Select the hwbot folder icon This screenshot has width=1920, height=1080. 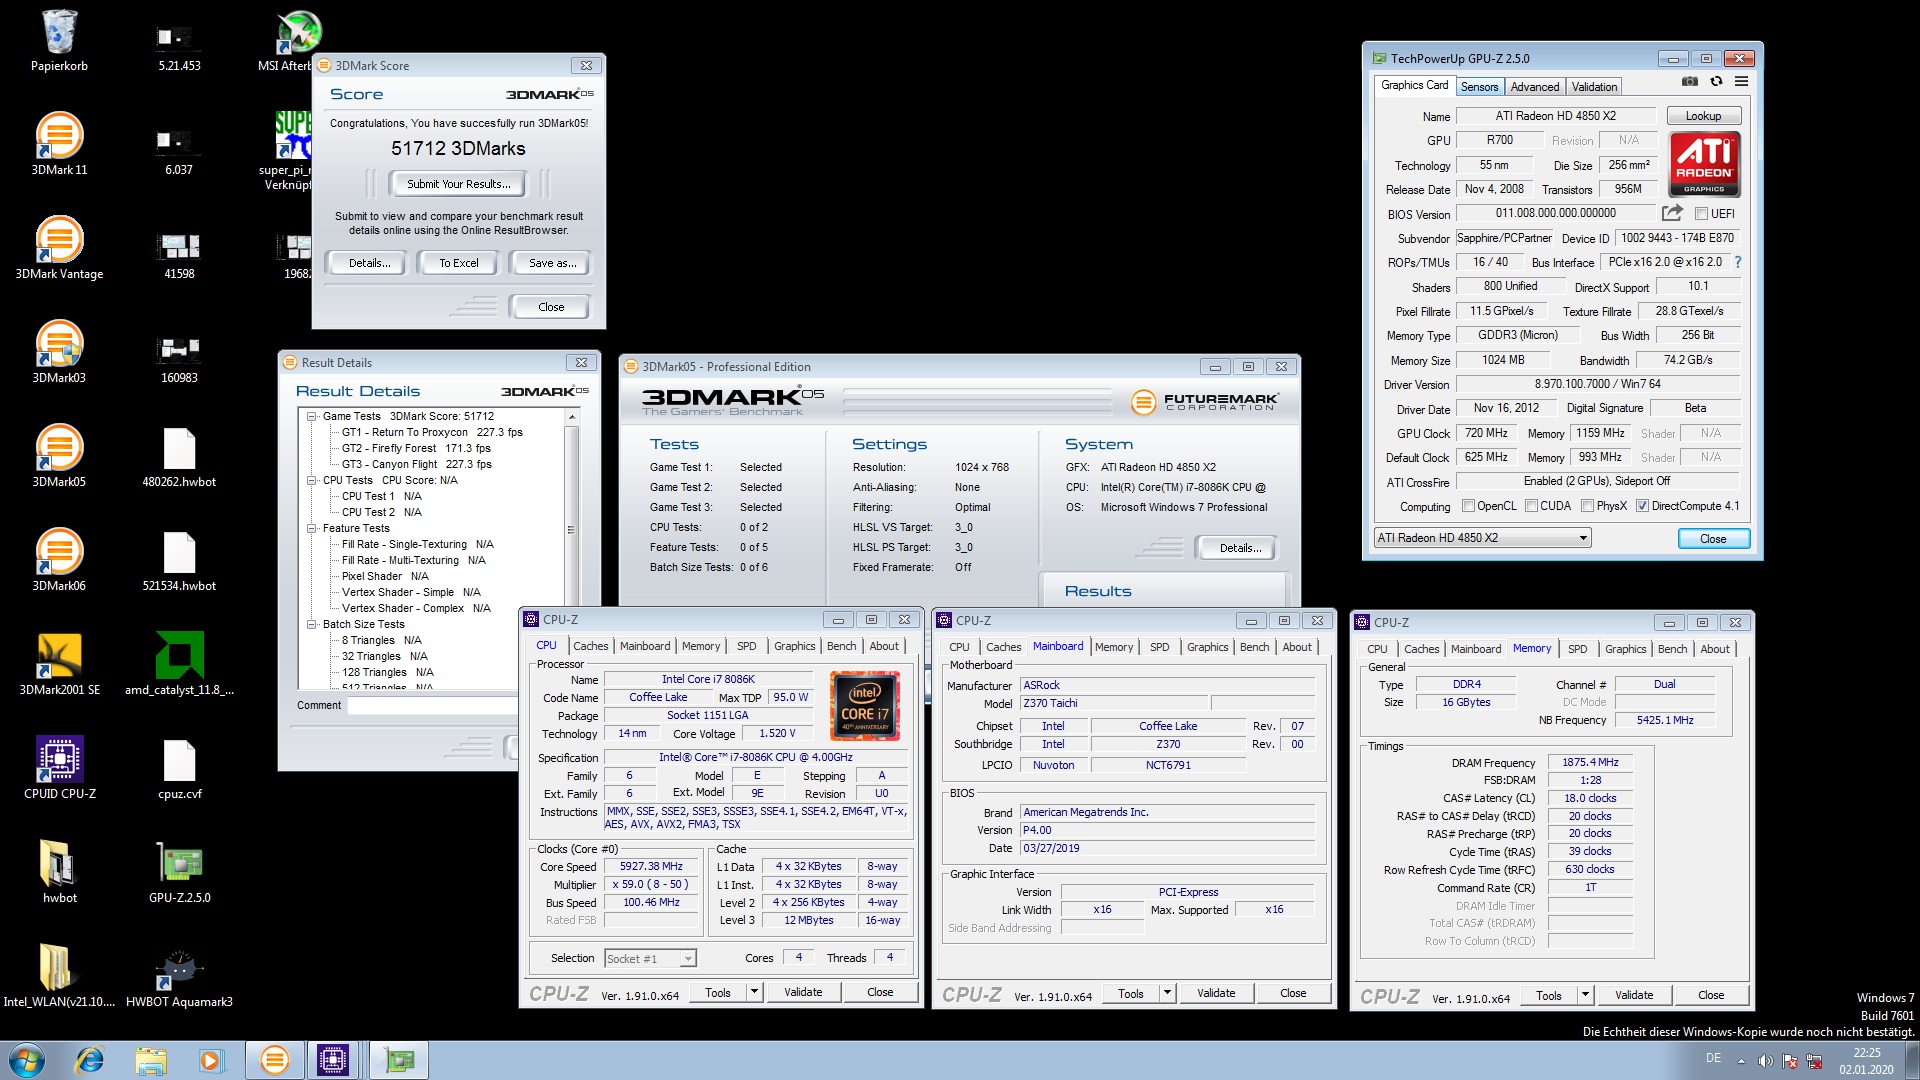tap(59, 874)
